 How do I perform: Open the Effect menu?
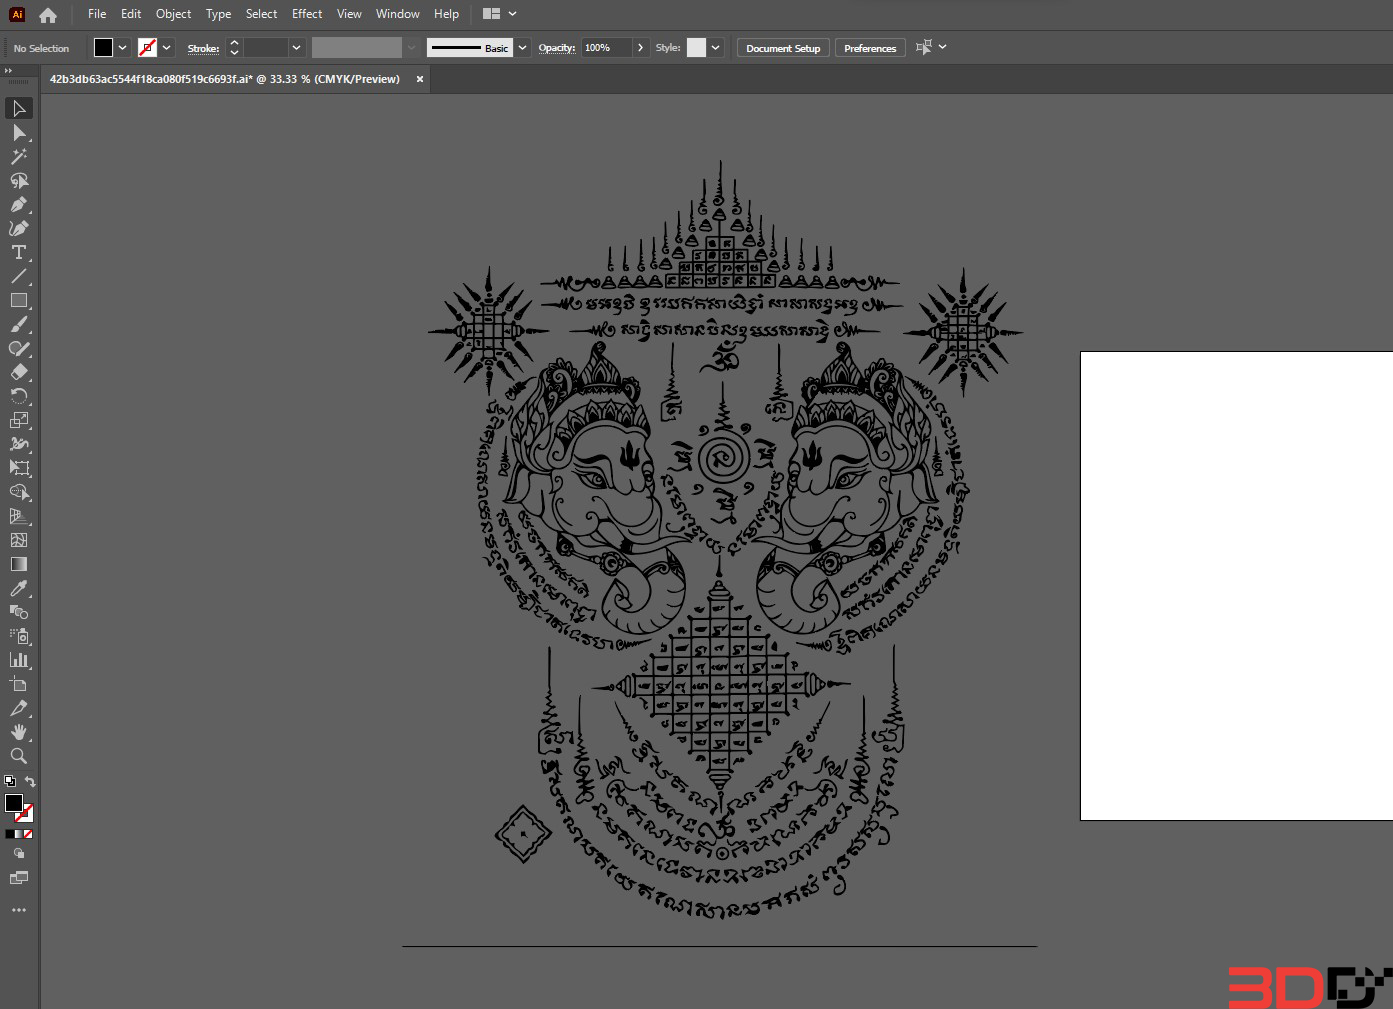click(x=307, y=14)
